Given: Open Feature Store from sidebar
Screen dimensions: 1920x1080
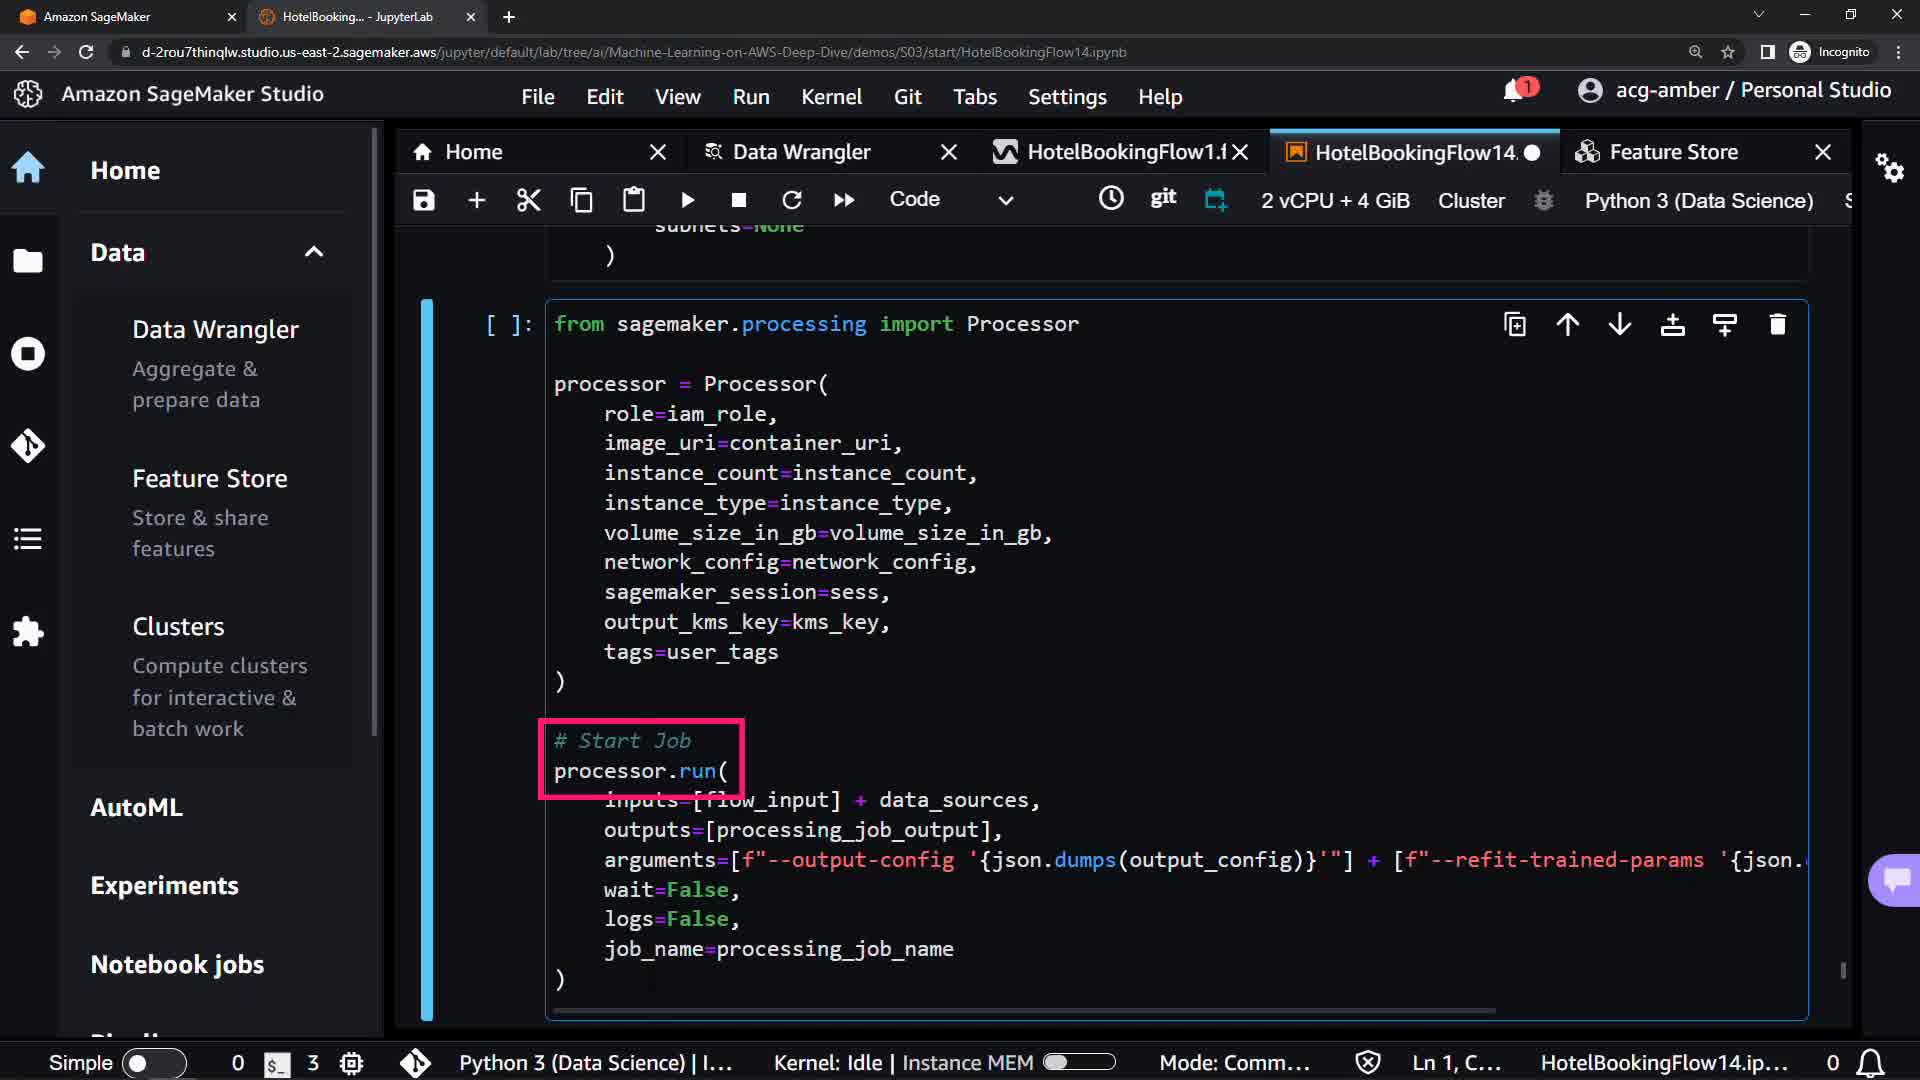Looking at the screenshot, I should click(x=209, y=479).
